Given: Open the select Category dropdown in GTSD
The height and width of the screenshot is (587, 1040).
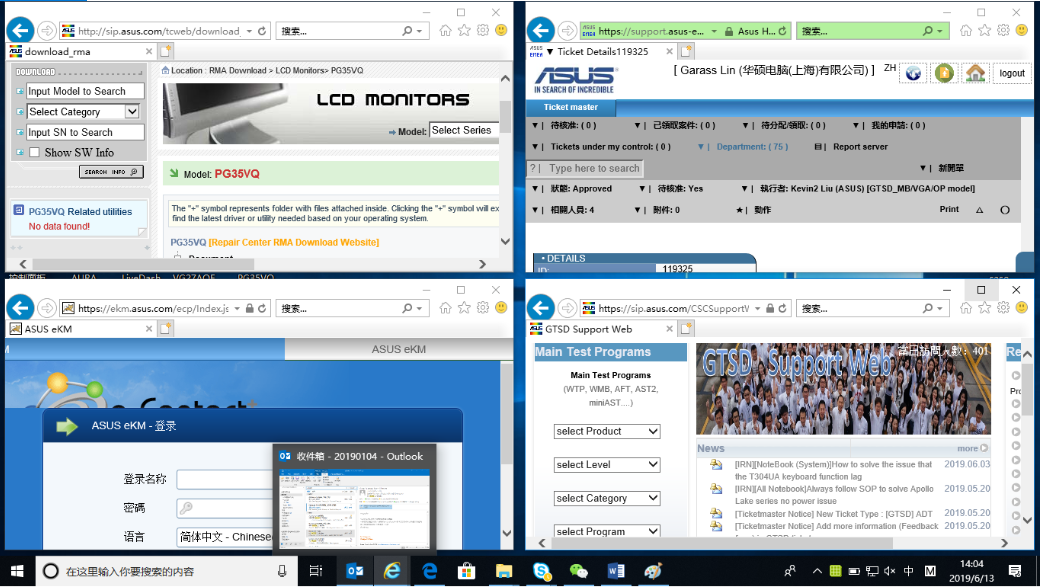Looking at the screenshot, I should pyautogui.click(x=607, y=498).
